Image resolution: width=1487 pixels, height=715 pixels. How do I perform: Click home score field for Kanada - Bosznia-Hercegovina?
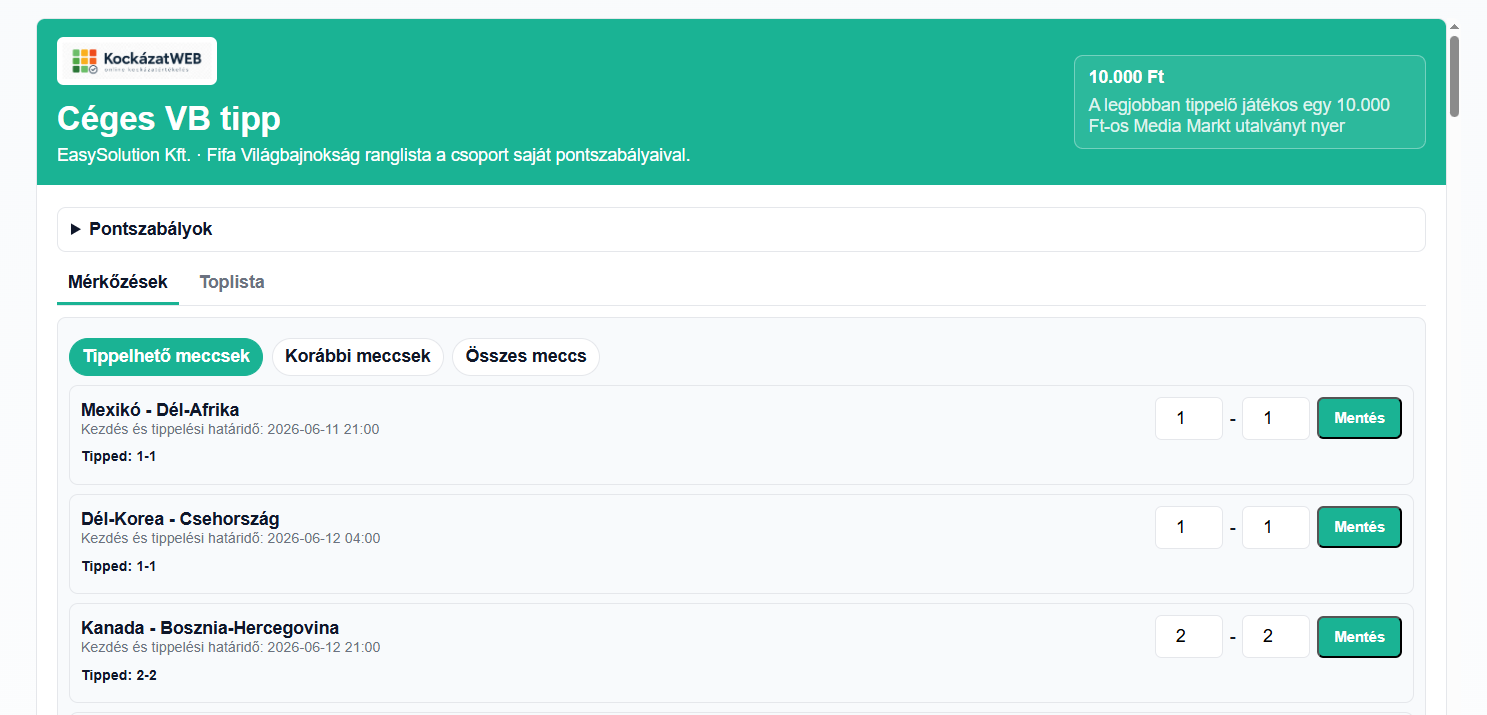pos(1189,636)
